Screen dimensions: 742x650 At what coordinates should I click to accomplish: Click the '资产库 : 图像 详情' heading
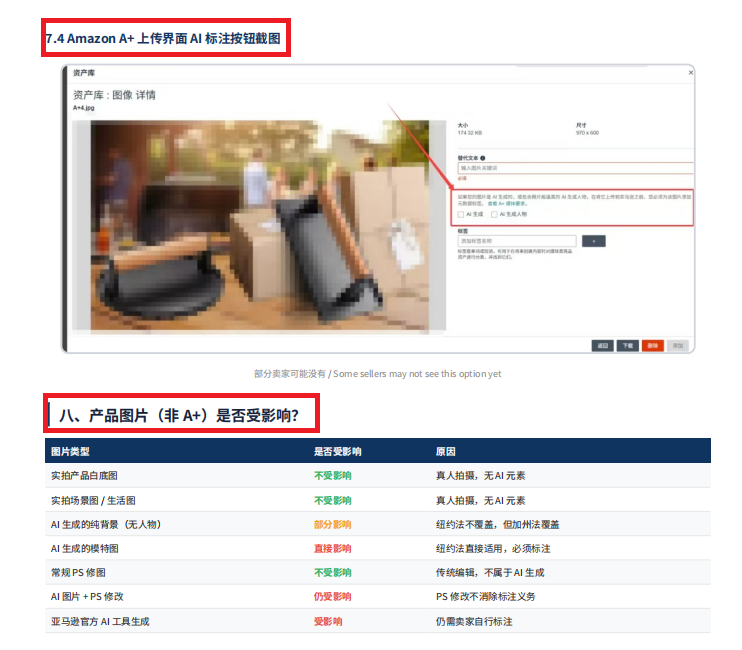coord(114,95)
